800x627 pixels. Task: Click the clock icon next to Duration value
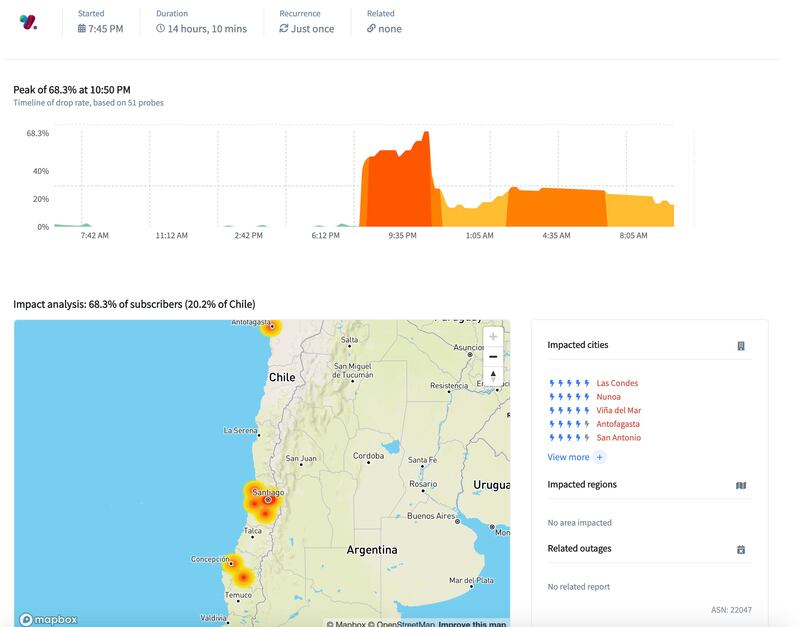point(161,29)
